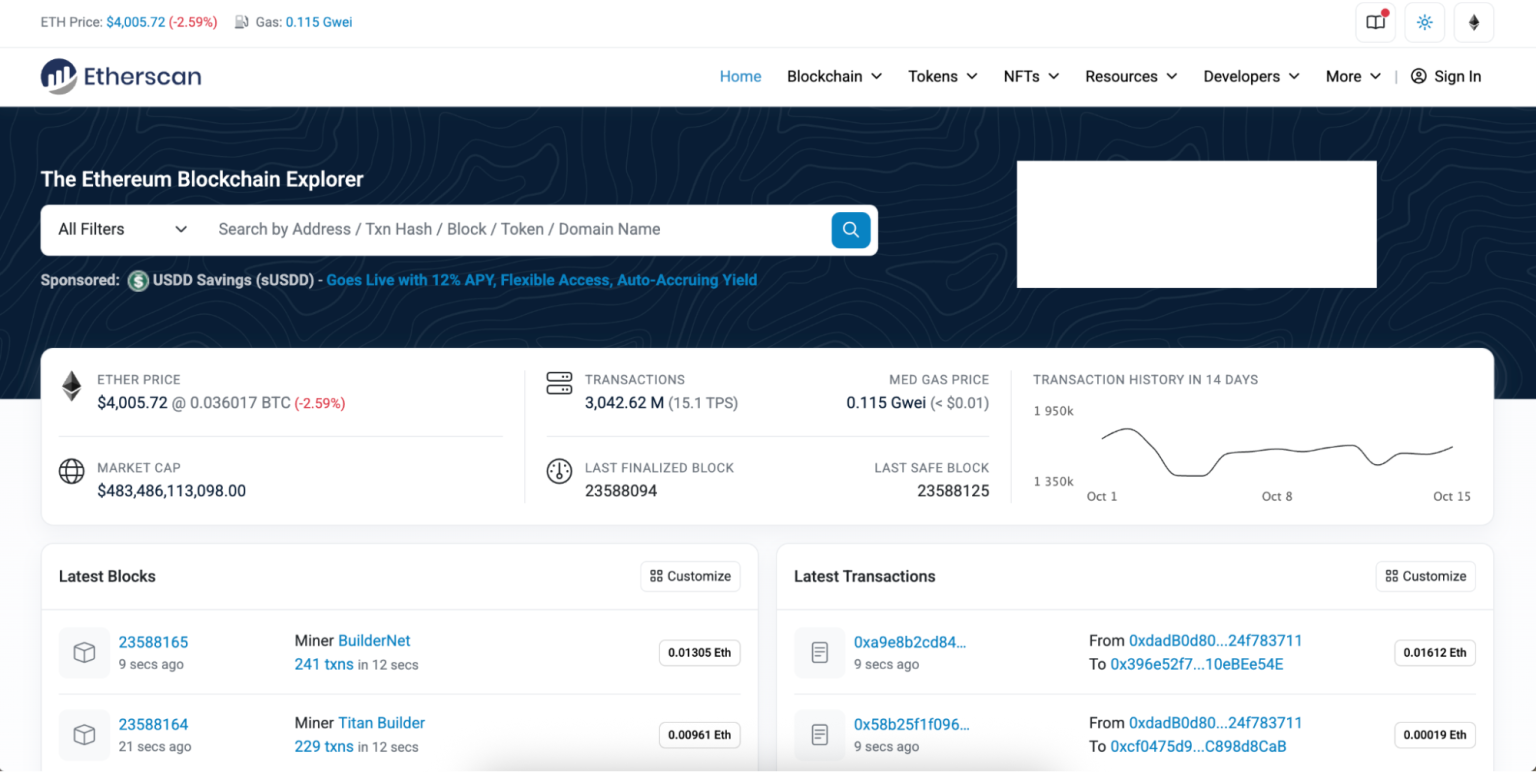Open block 23588164

click(x=153, y=724)
